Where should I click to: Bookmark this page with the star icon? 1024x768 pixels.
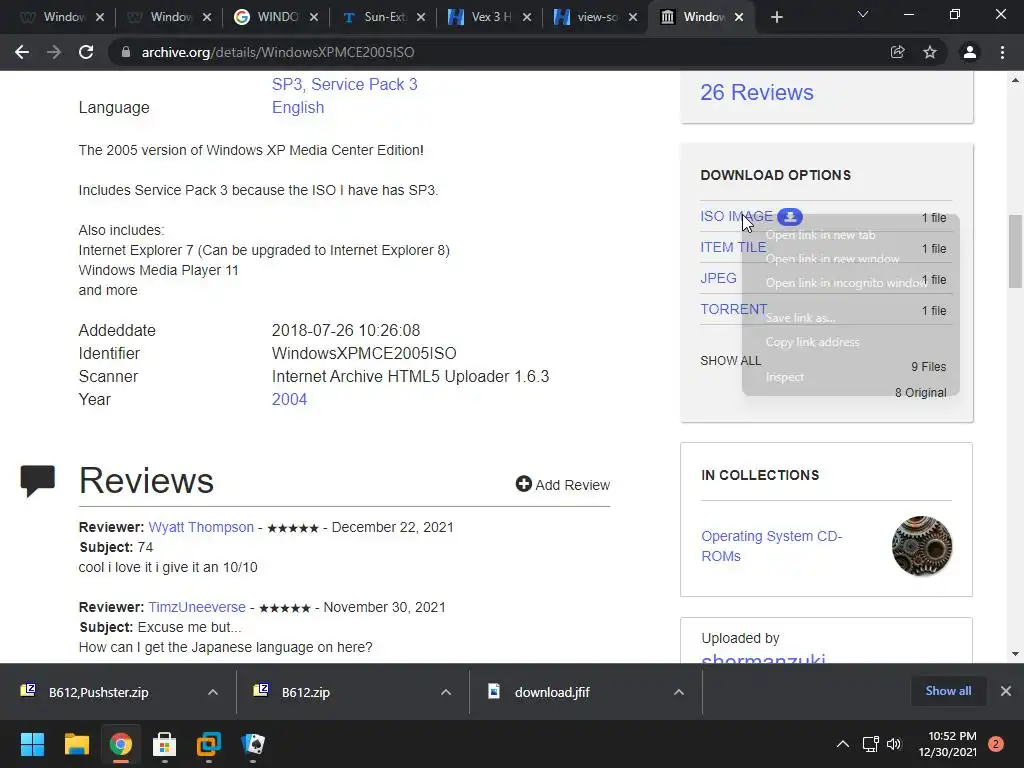point(930,52)
